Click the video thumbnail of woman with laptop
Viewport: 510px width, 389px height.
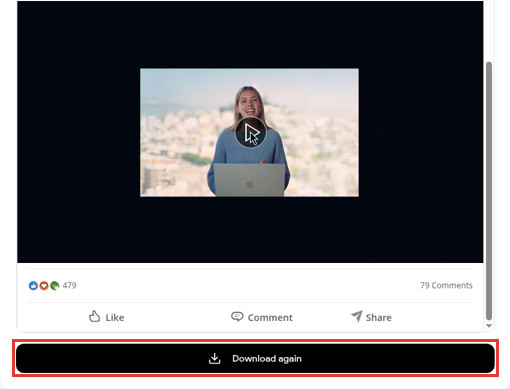pos(249,132)
